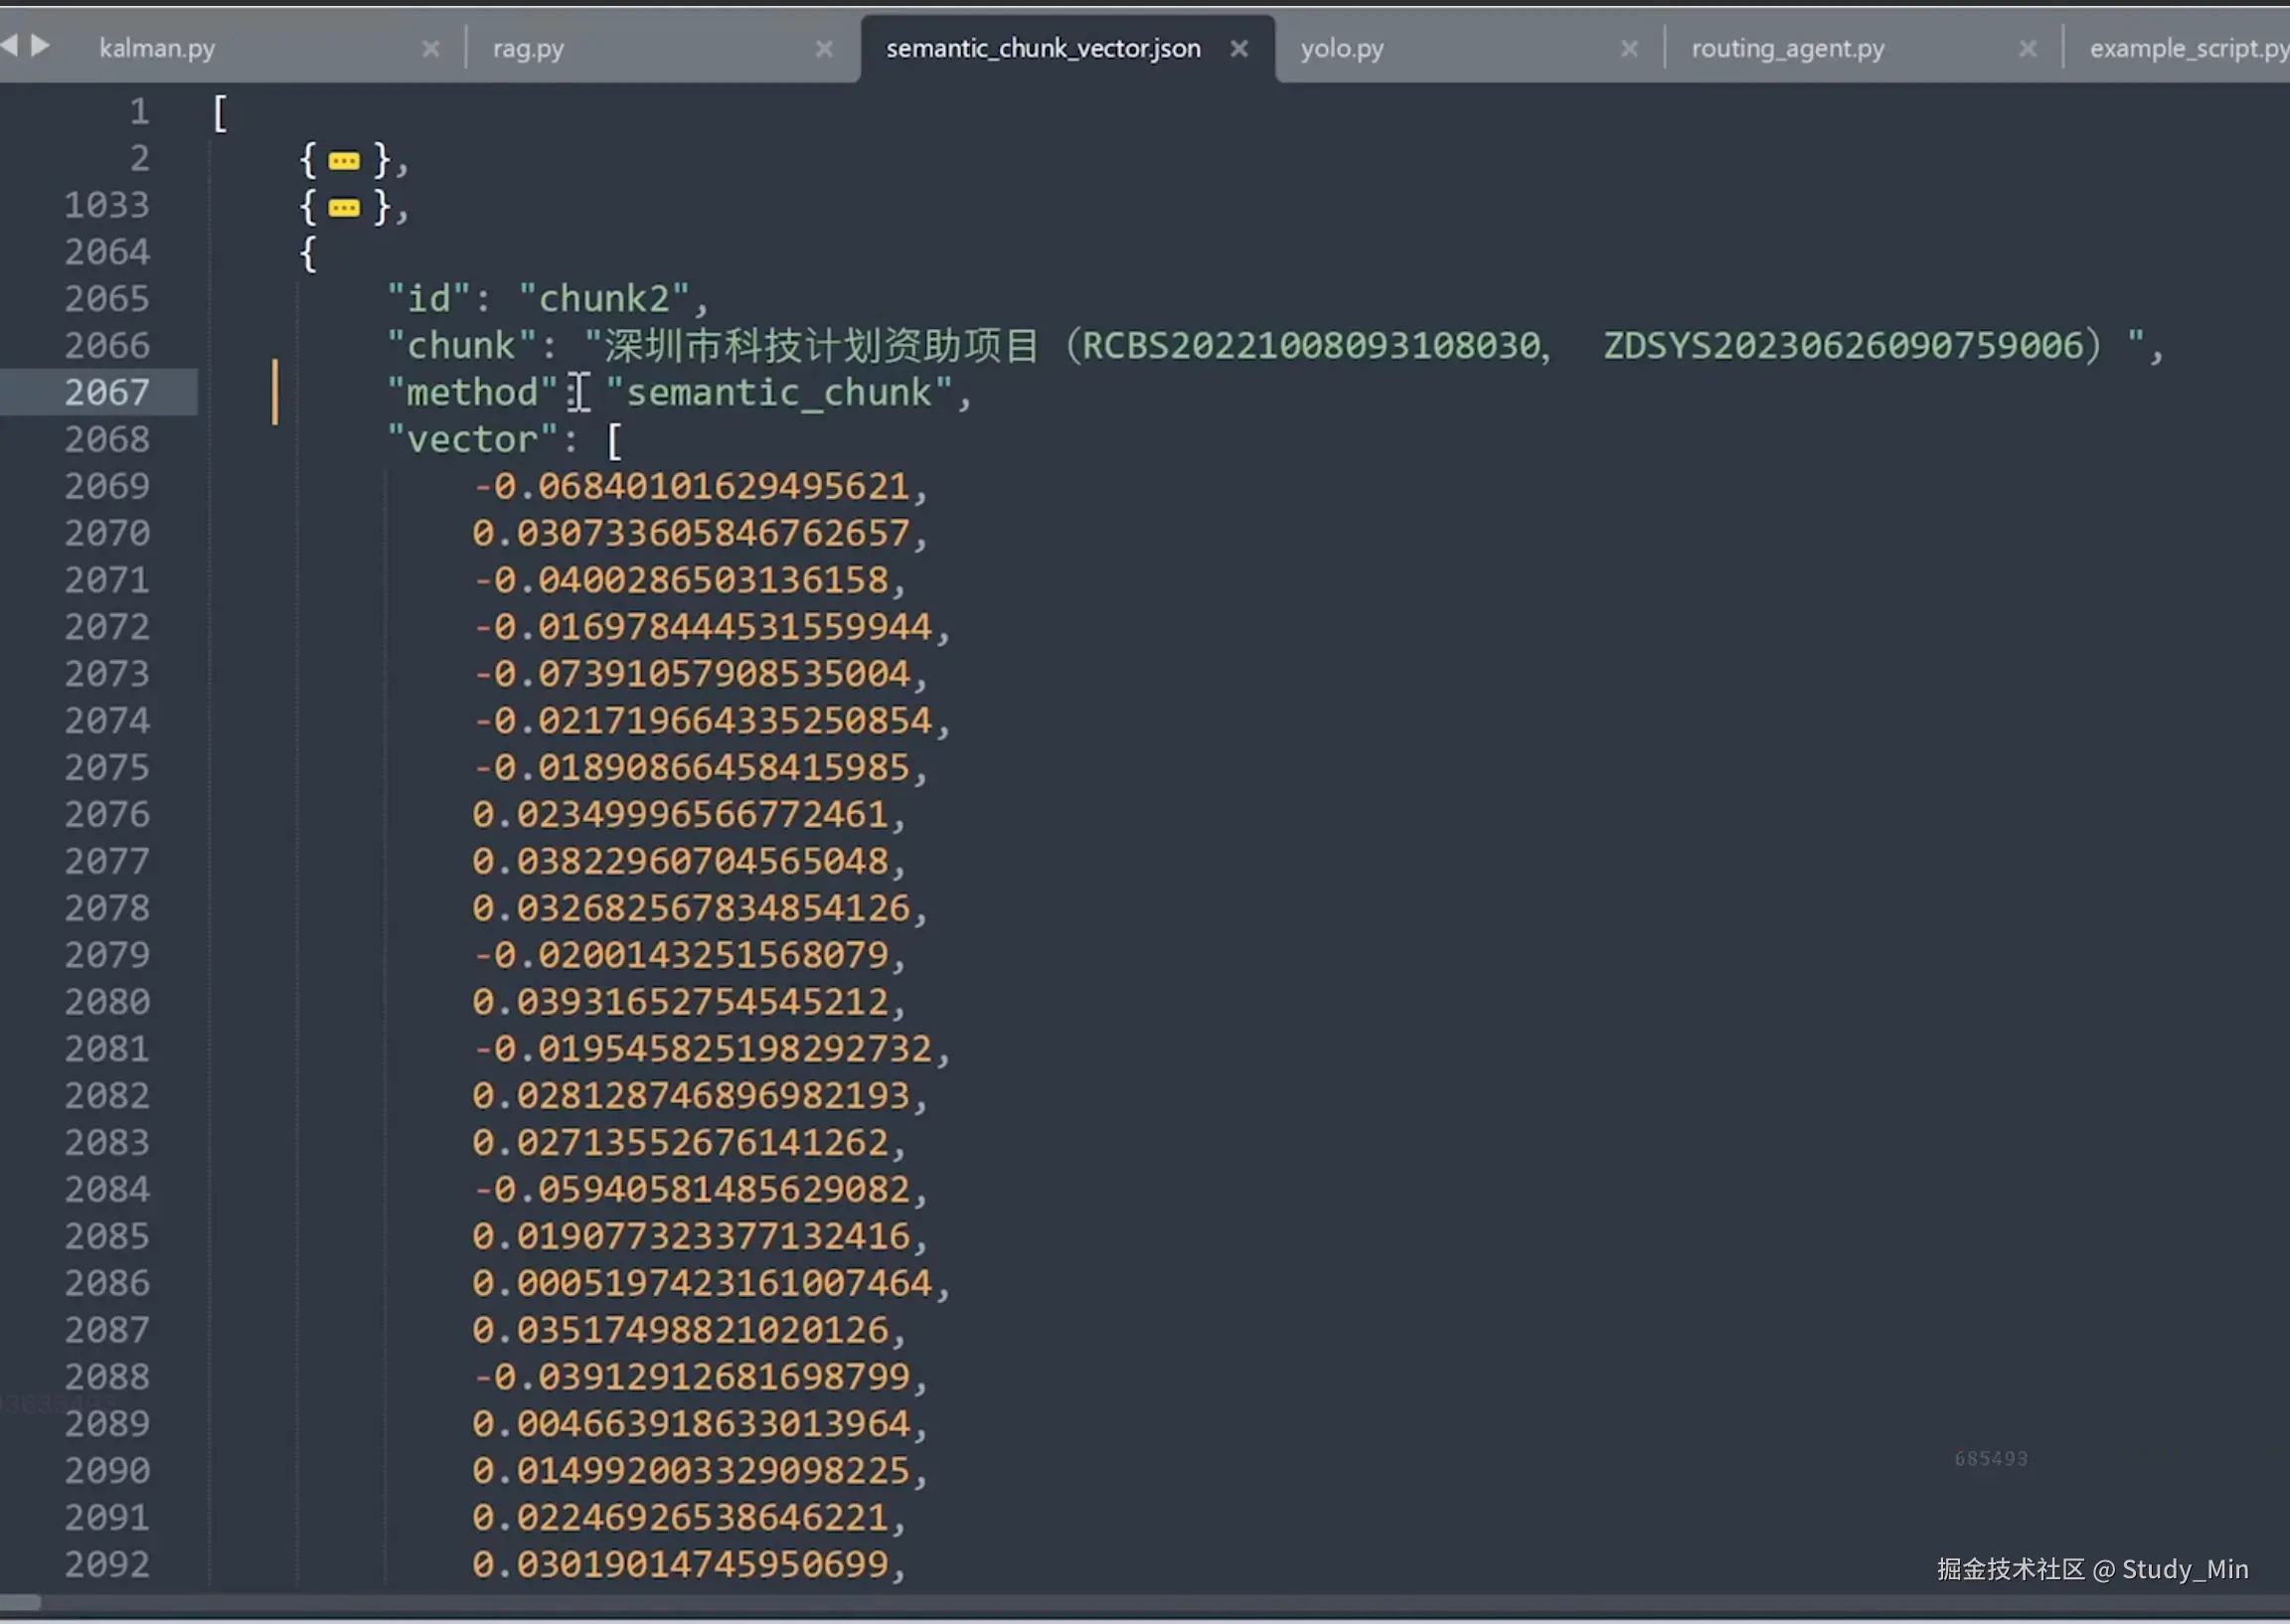Show next tabs with right arrow

point(40,45)
